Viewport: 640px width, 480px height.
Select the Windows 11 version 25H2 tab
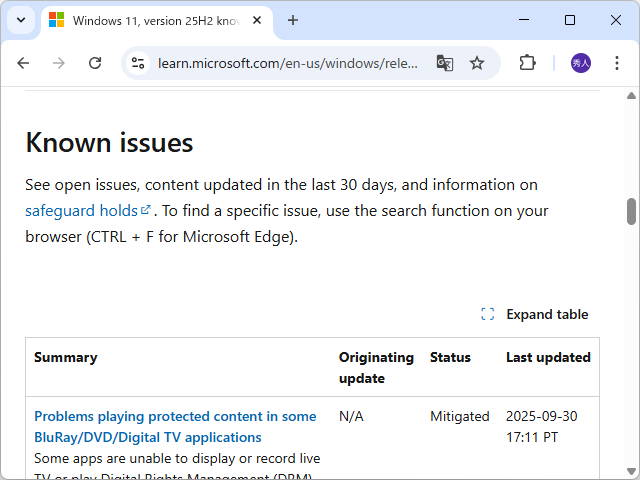point(157,21)
